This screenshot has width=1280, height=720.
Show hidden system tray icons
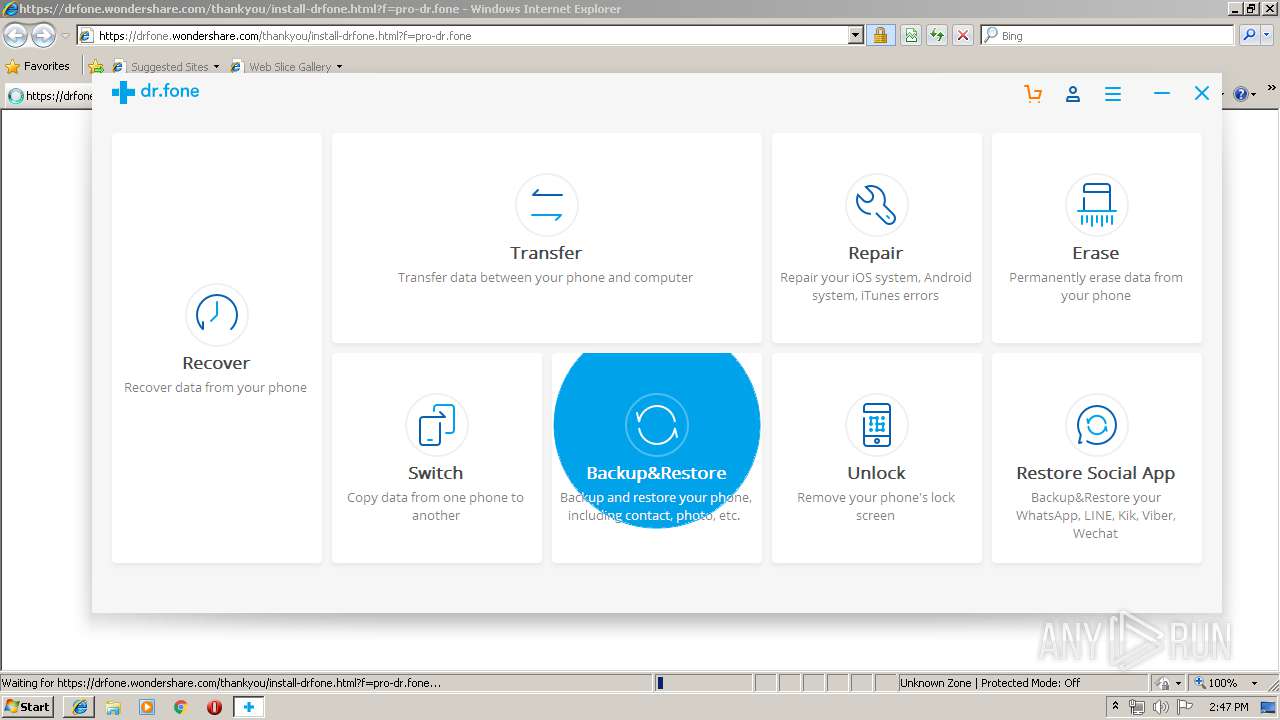pyautogui.click(x=1115, y=707)
